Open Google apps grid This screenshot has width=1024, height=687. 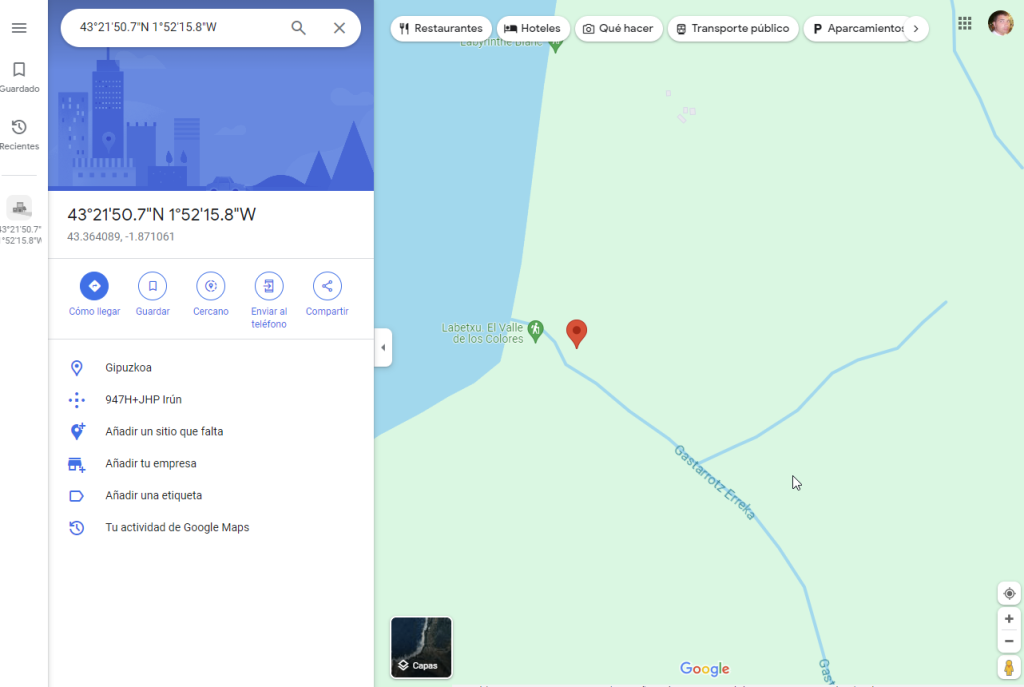[964, 24]
